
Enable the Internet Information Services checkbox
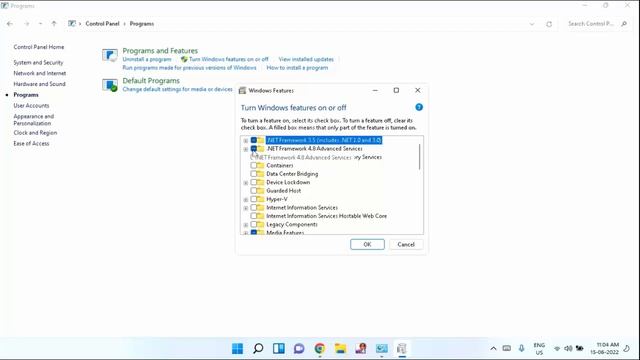tap(254, 207)
